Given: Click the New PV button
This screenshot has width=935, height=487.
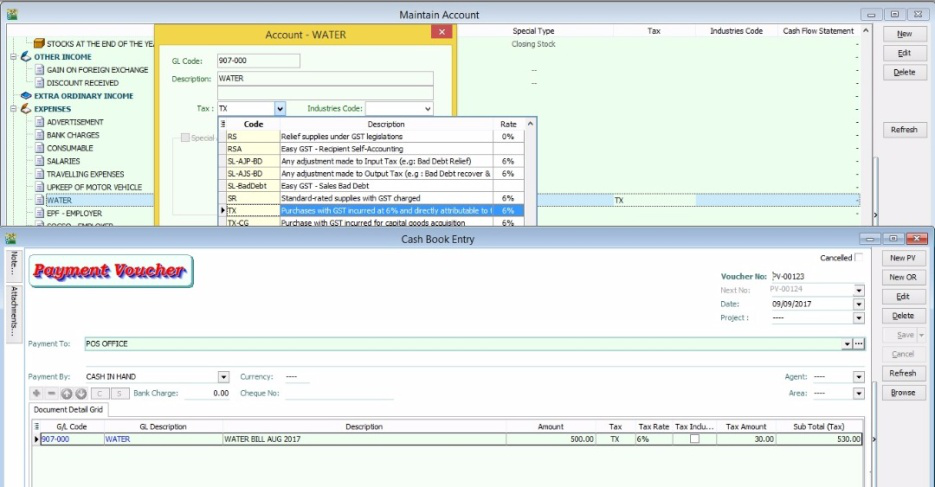Looking at the screenshot, I should (x=902, y=258).
